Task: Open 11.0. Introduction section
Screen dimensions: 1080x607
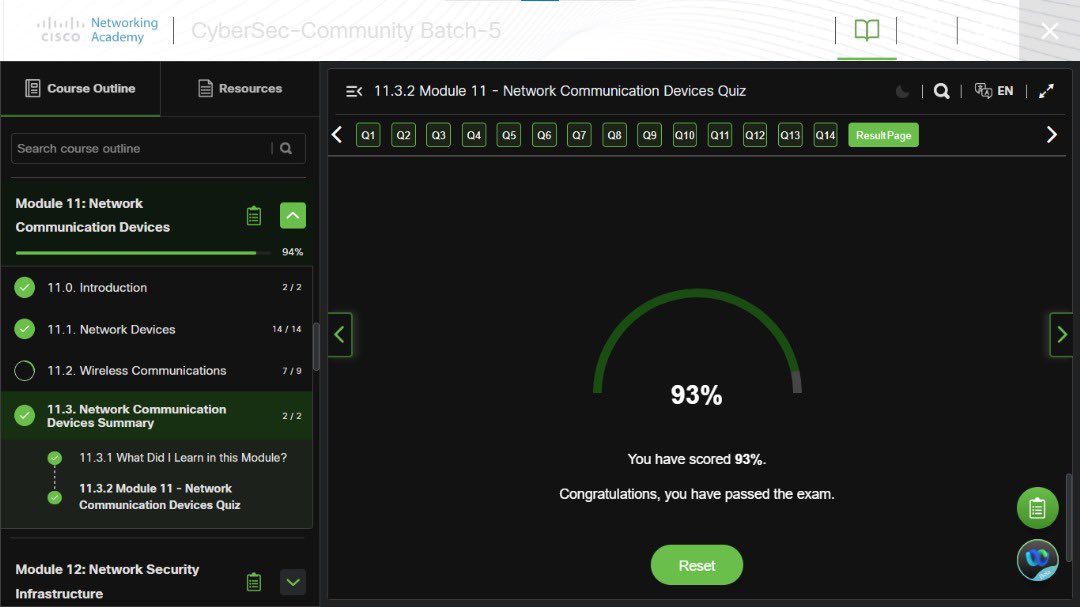Action: 157,287
